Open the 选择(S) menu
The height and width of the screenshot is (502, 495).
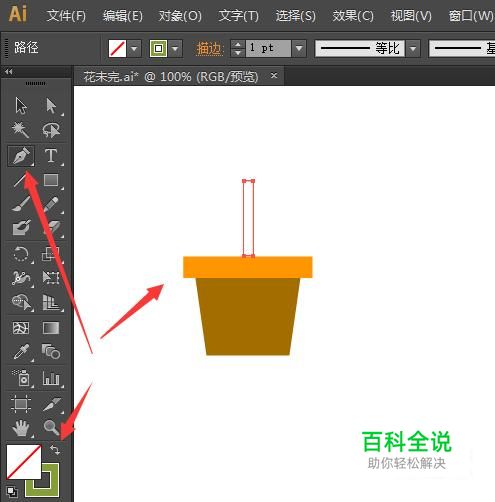click(x=296, y=15)
